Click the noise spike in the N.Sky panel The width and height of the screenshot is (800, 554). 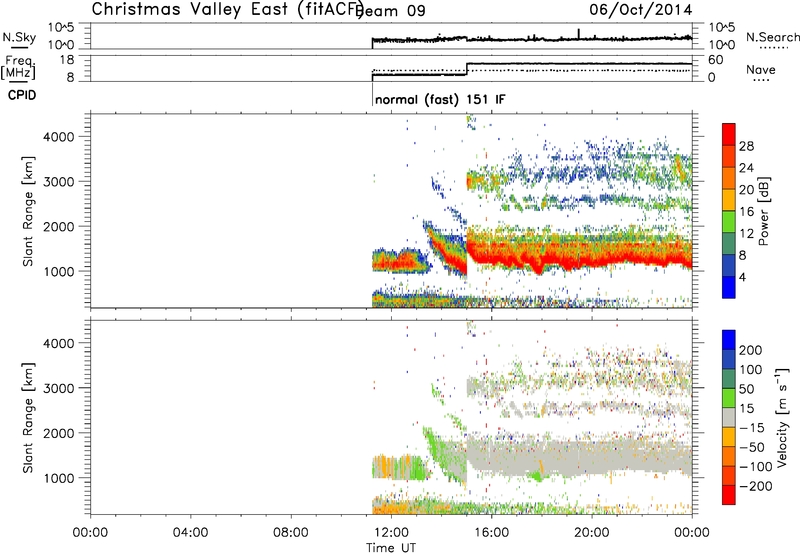(x=579, y=34)
